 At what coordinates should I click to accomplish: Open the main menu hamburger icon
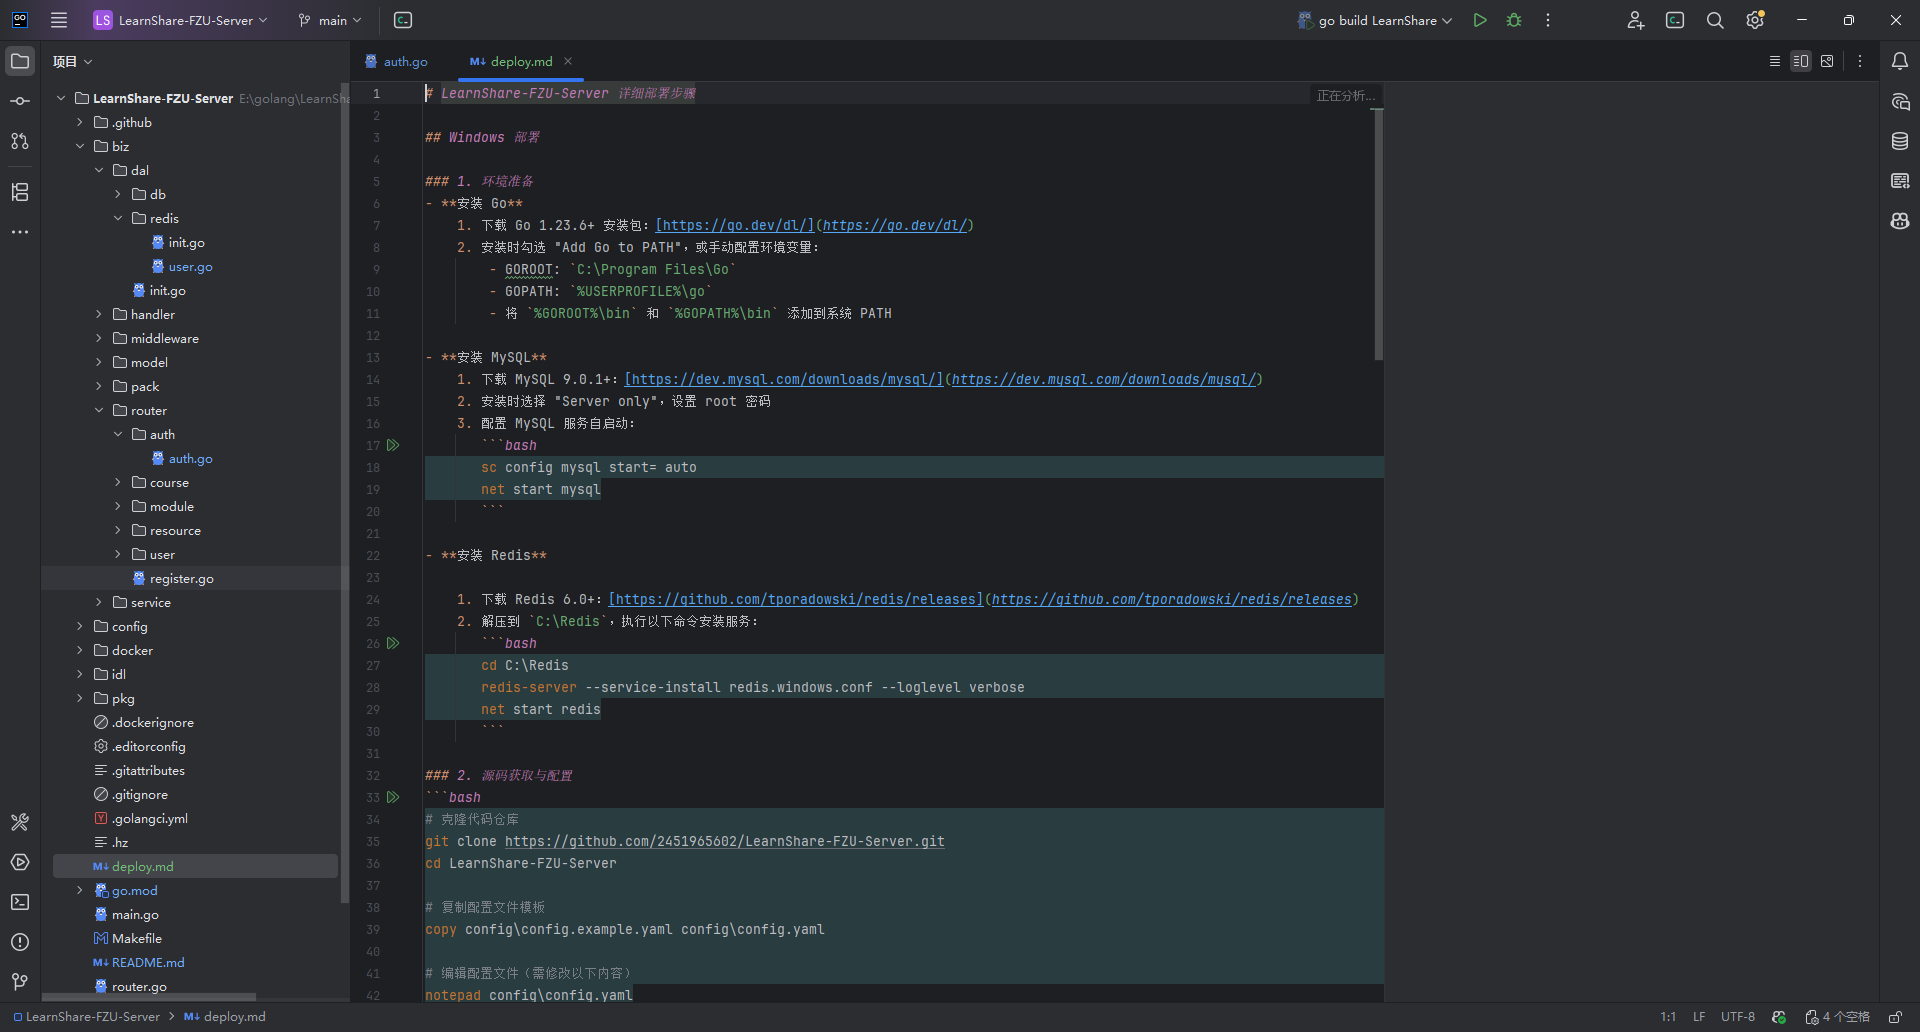(59, 20)
